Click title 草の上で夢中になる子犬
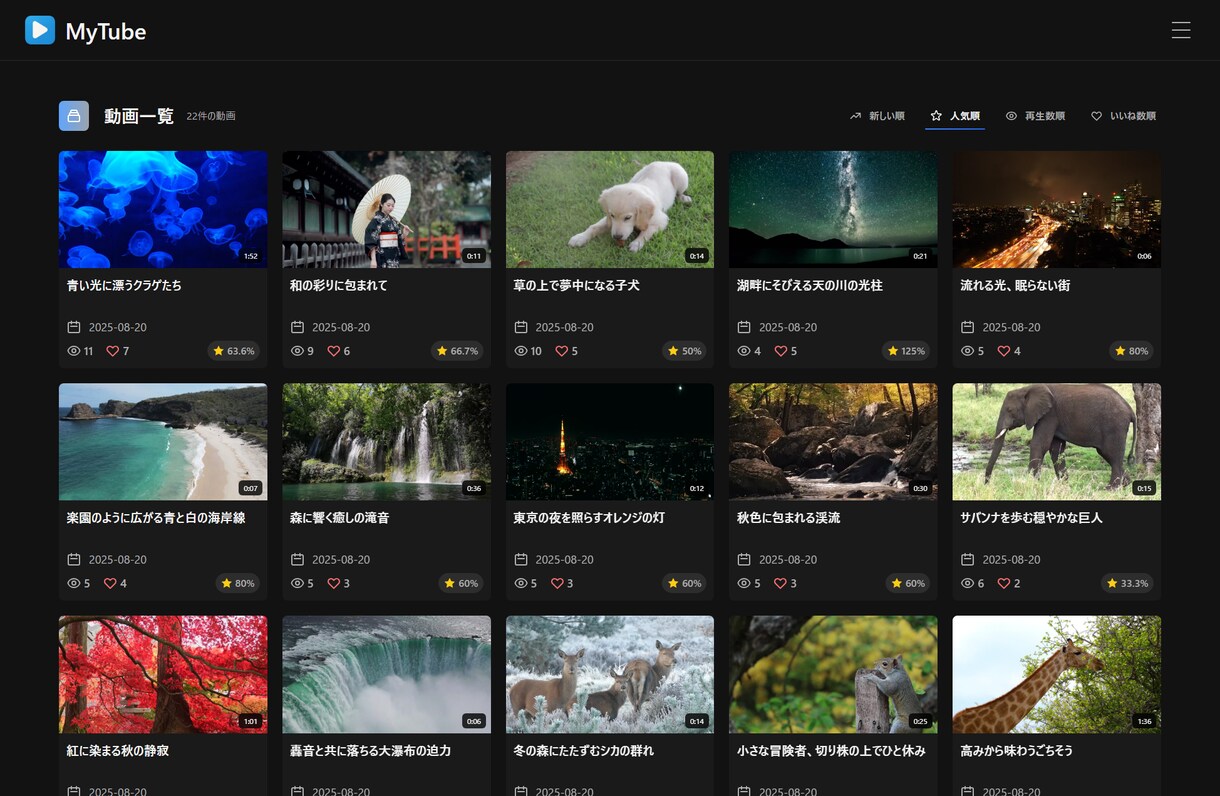This screenshot has width=1220, height=796. point(577,285)
